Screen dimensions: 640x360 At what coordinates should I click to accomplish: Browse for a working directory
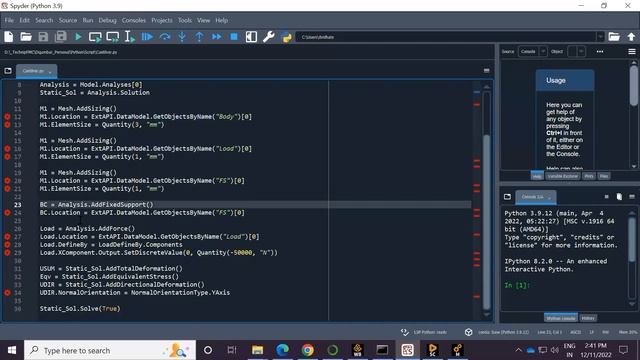[x=614, y=37]
